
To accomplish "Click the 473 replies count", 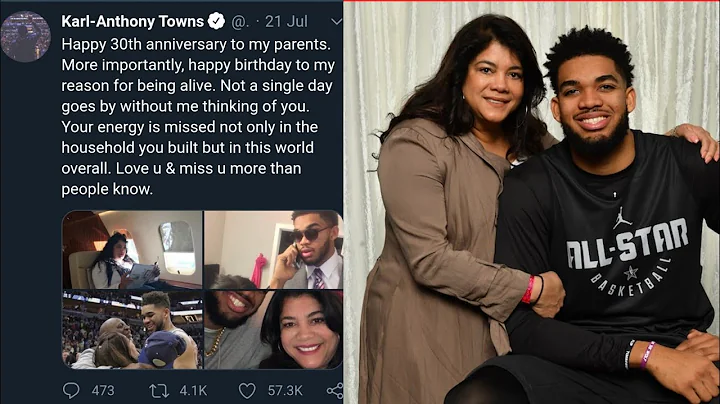I will tap(104, 390).
